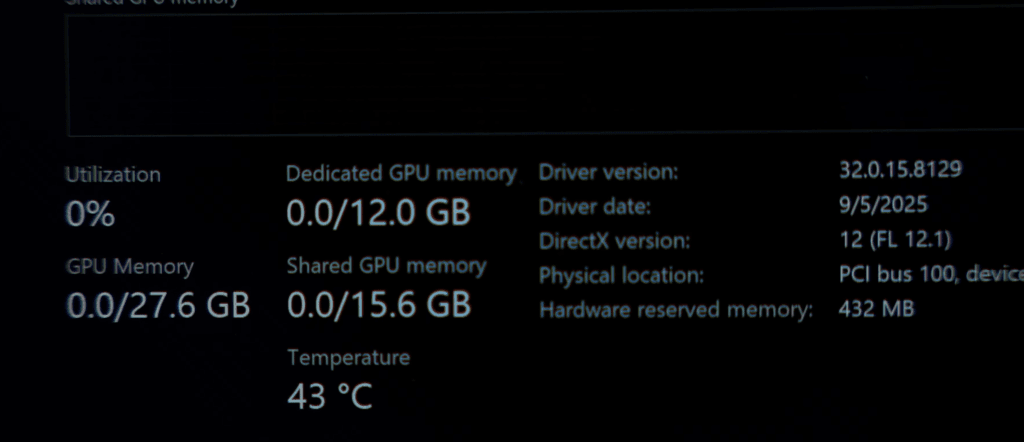Select the 0.0/15.6 GB shared value
This screenshot has width=1024, height=442.
pos(378,304)
